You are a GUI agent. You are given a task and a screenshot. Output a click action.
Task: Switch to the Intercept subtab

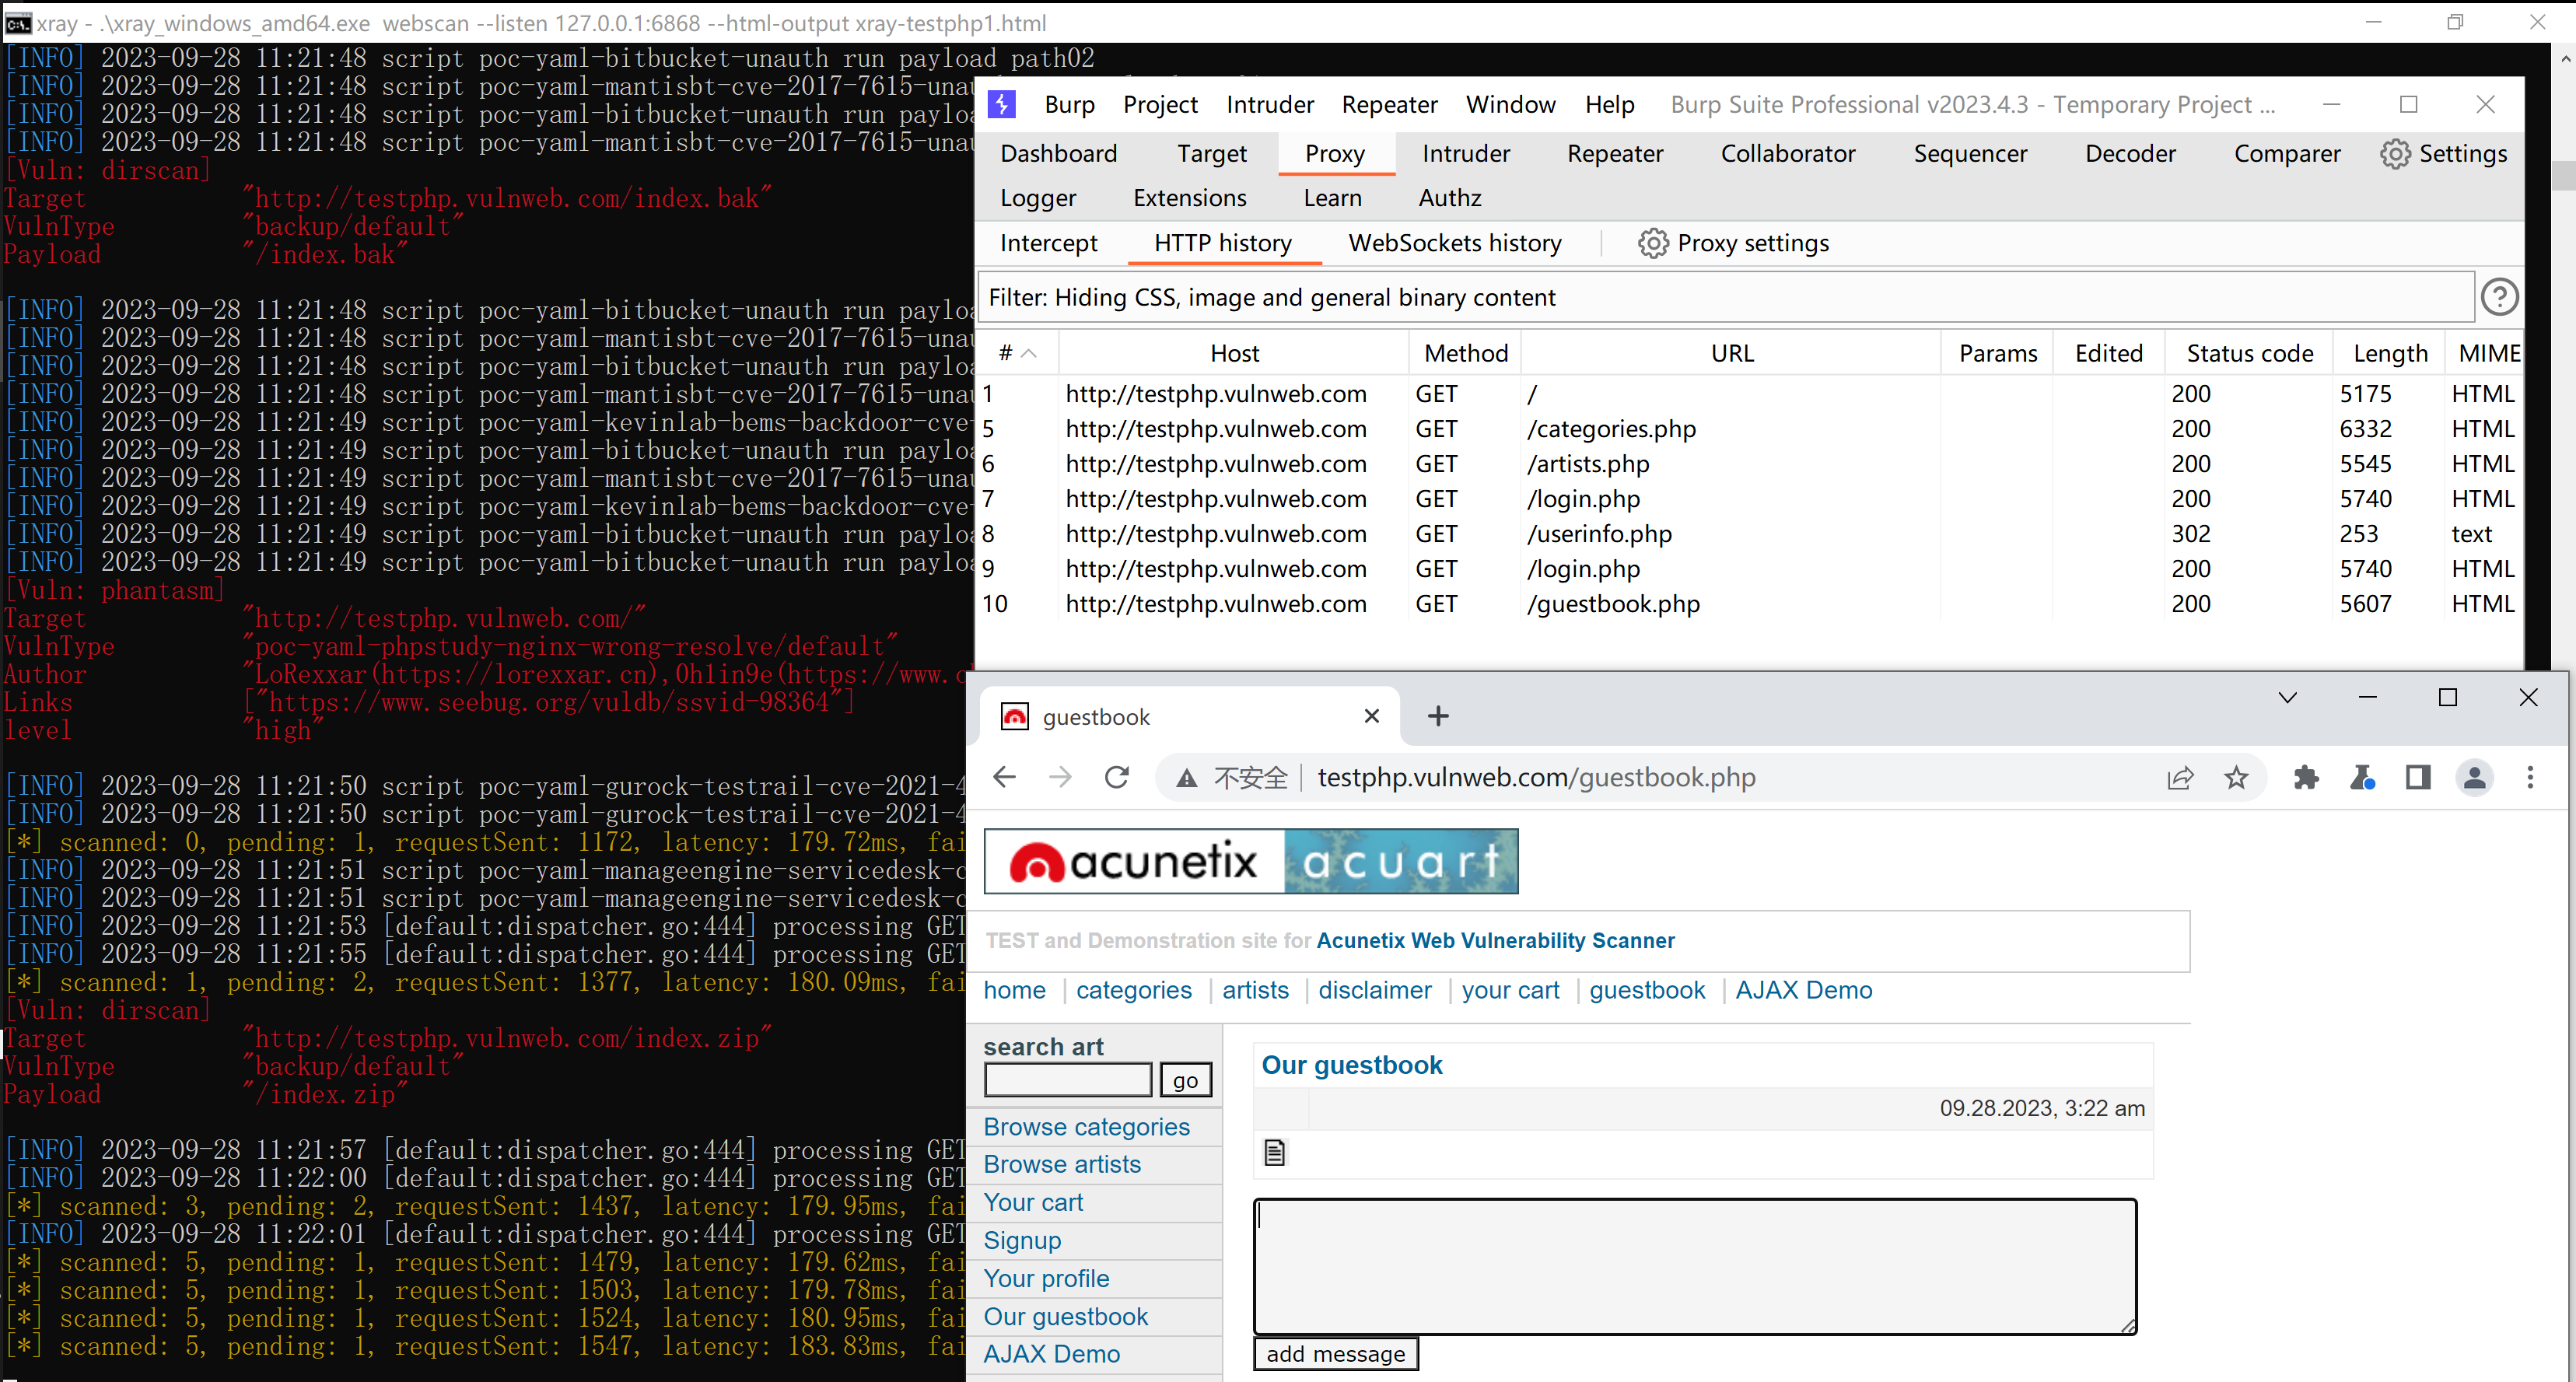point(1048,243)
